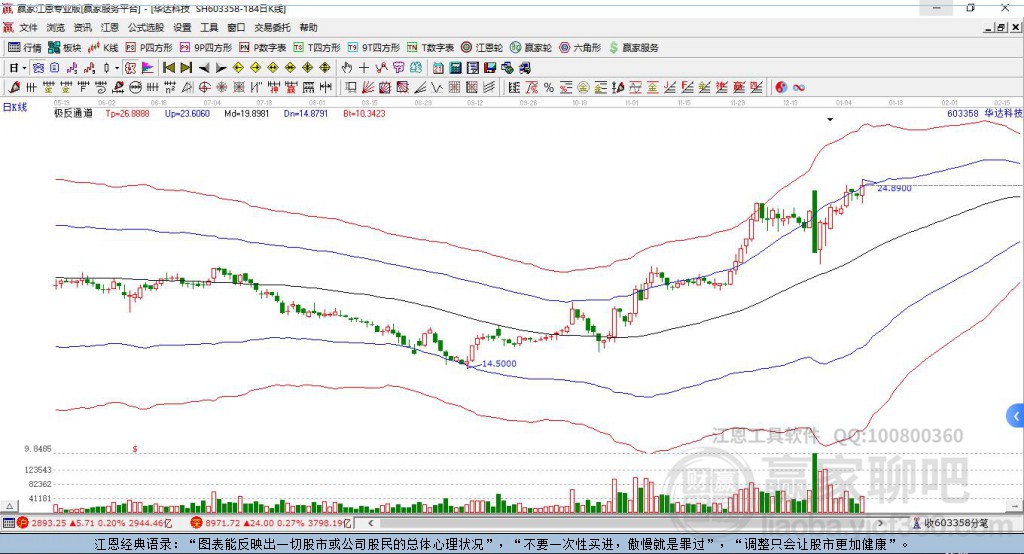
Task: Open the 赢家轮 wheel tool
Action: (531, 48)
